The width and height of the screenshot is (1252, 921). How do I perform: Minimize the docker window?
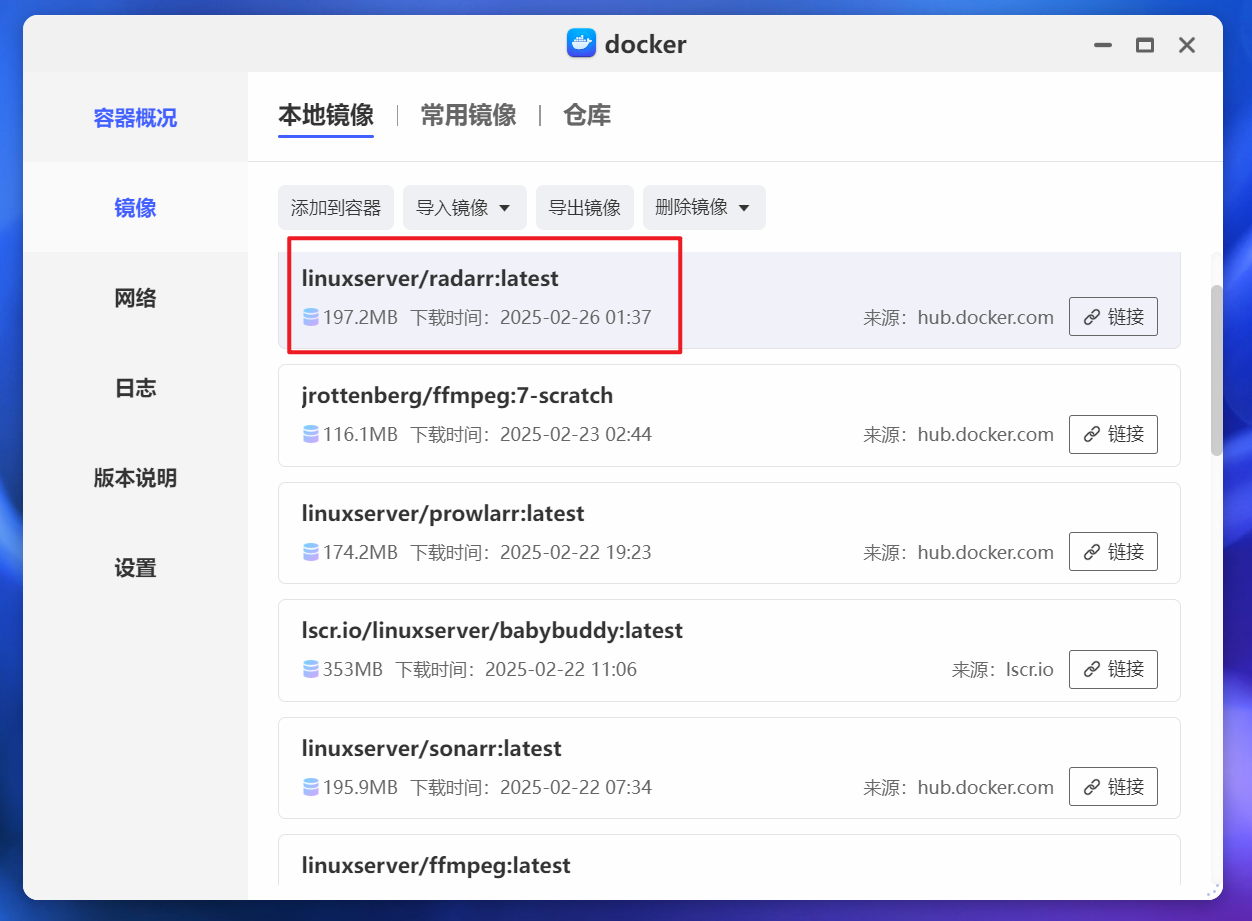point(1103,45)
